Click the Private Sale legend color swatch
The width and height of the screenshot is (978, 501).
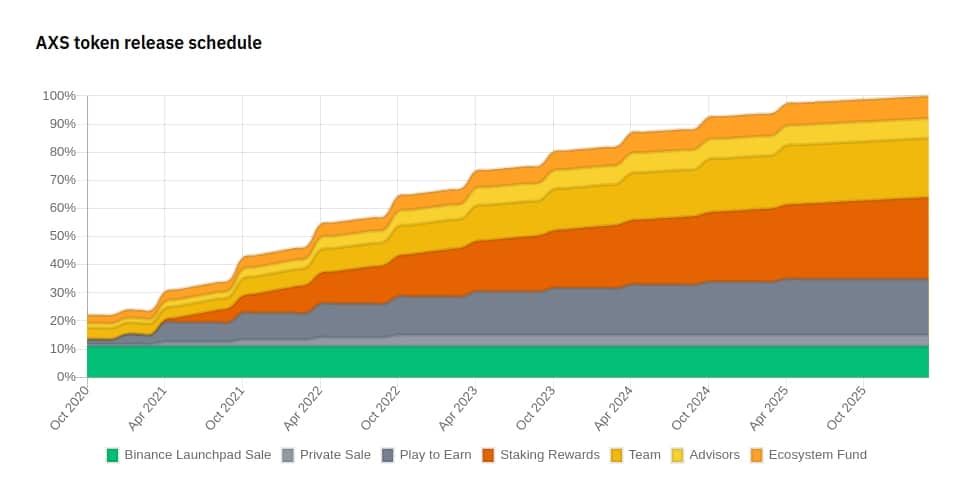[288, 455]
